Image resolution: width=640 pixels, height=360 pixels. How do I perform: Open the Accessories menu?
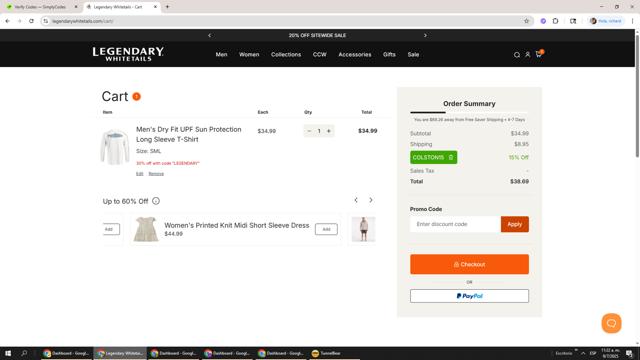pyautogui.click(x=355, y=54)
